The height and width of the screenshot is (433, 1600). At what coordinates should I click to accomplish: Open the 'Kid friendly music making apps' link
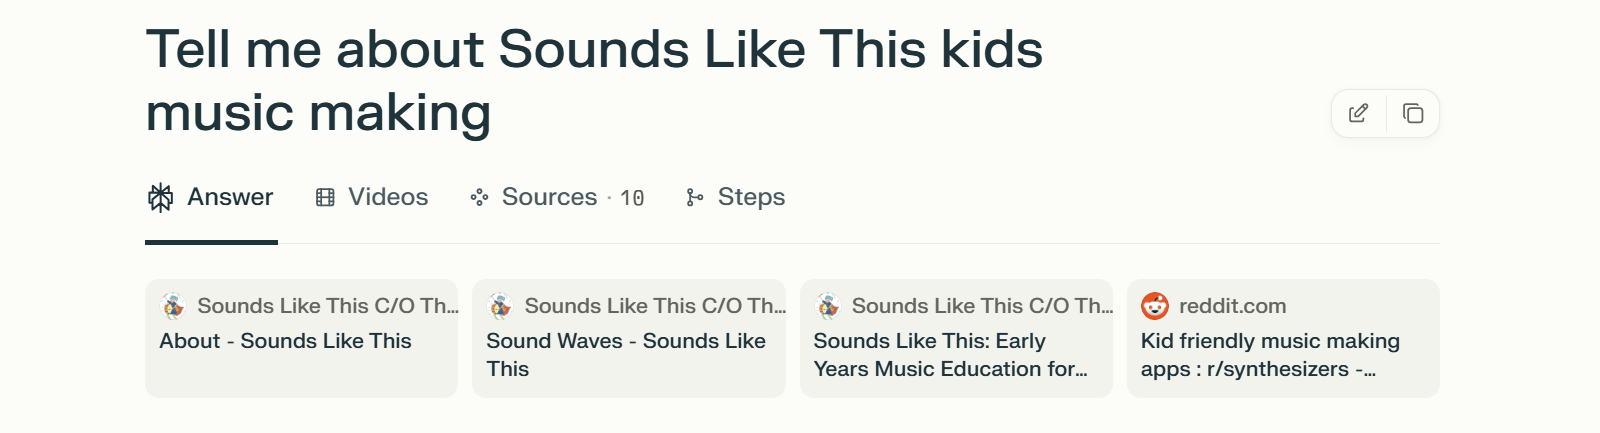(1270, 355)
